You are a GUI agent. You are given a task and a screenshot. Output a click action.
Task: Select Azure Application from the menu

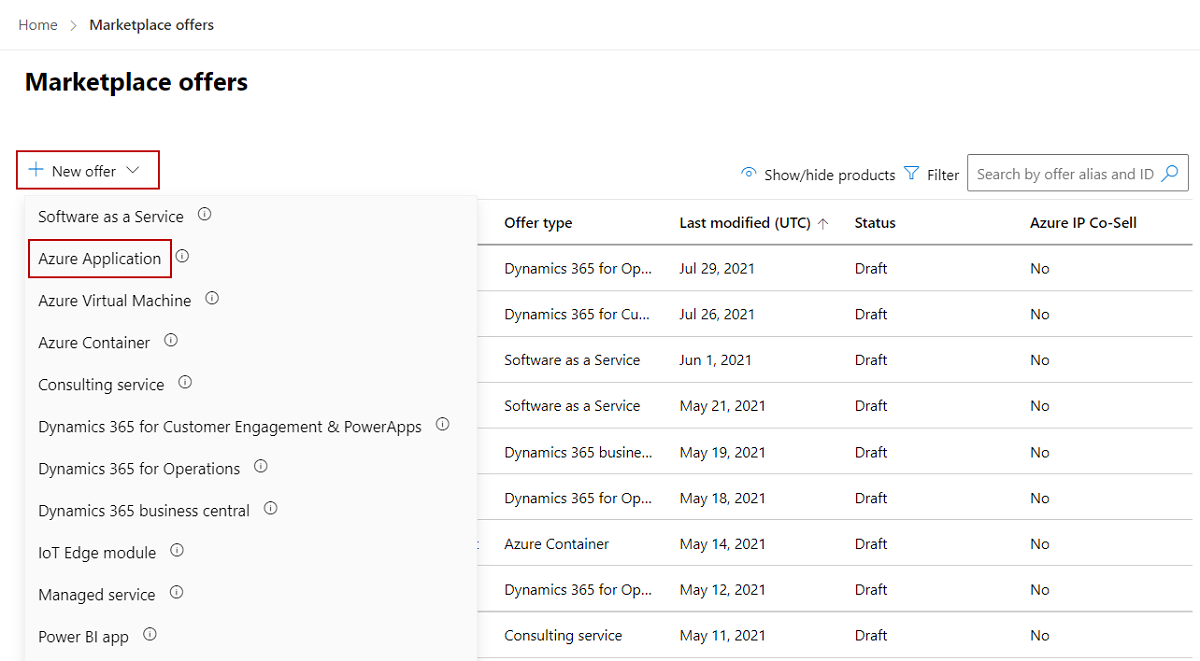point(99,258)
